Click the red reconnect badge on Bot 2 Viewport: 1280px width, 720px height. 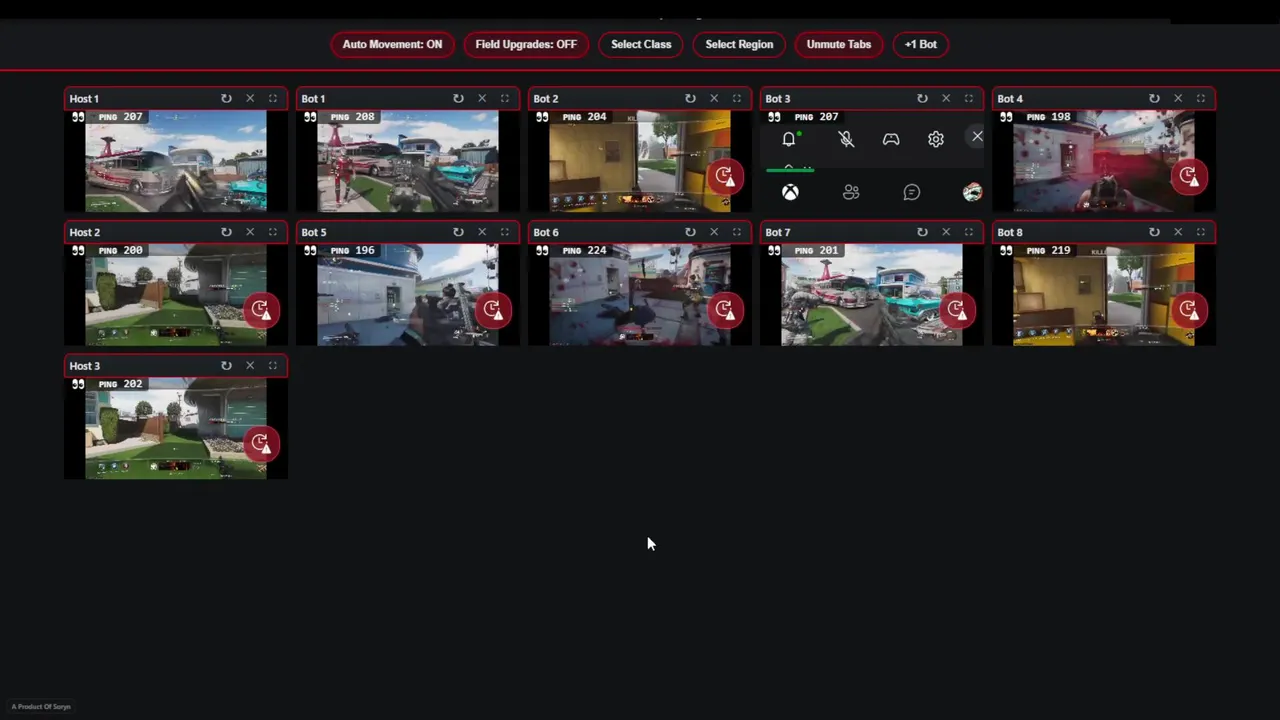[724, 177]
